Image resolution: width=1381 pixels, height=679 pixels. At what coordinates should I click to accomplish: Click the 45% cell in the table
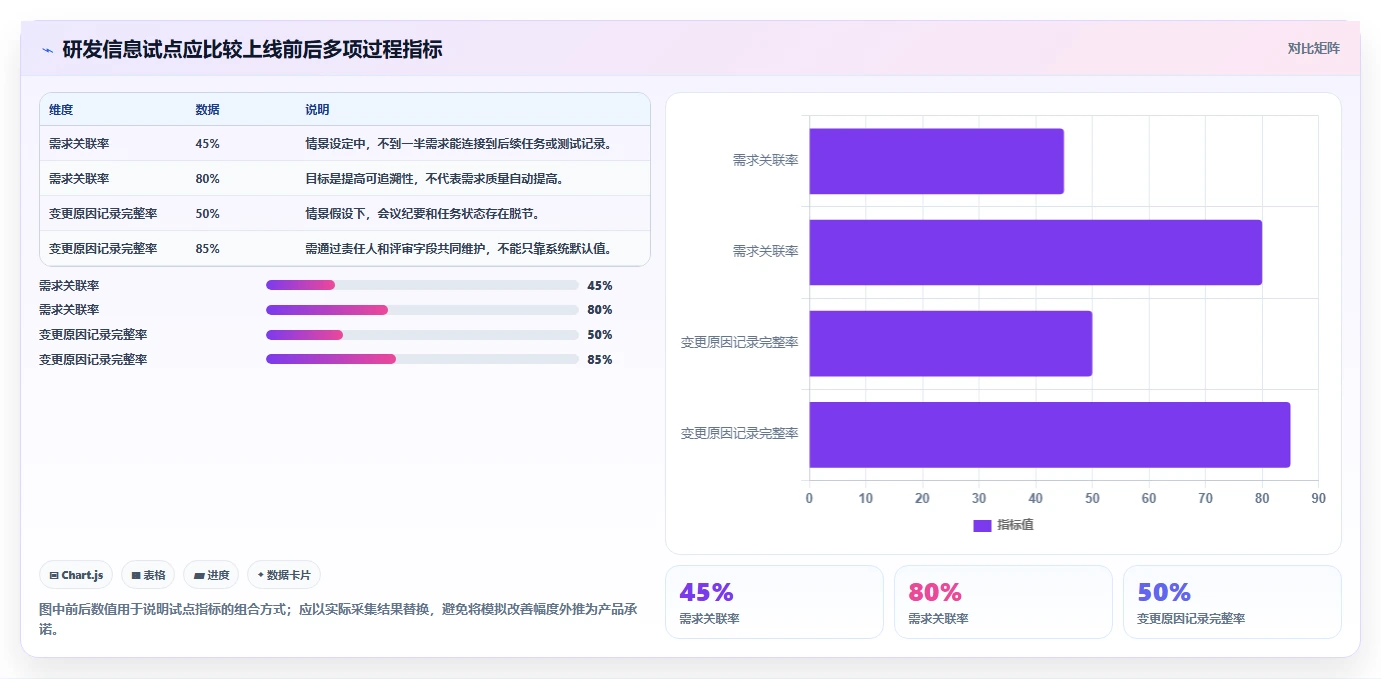coord(208,144)
